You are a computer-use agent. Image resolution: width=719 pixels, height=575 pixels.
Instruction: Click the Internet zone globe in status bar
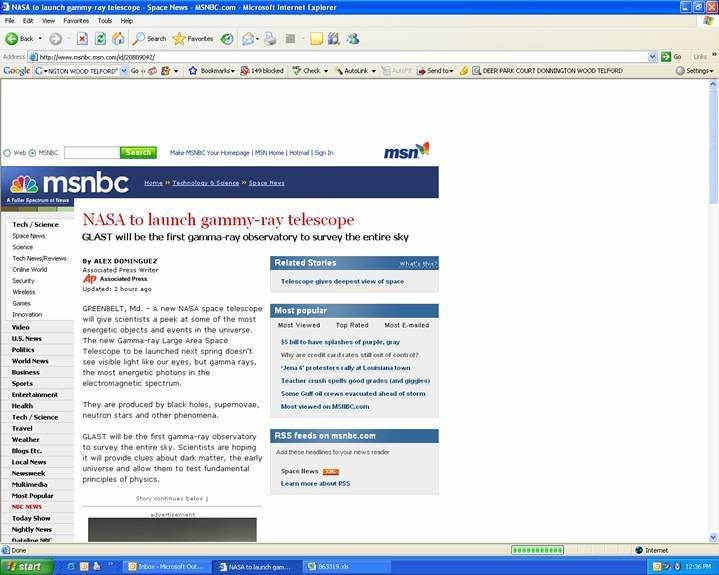tap(639, 550)
